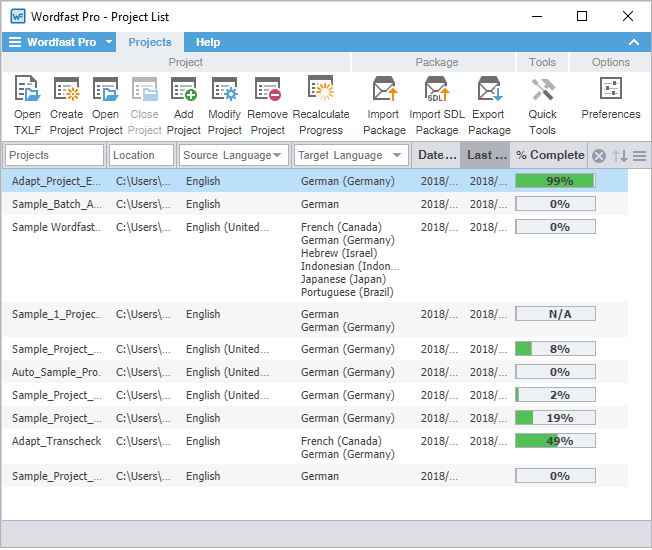This screenshot has width=652, height=550.
Task: Click the 49% progress bar
Action: (x=556, y=441)
